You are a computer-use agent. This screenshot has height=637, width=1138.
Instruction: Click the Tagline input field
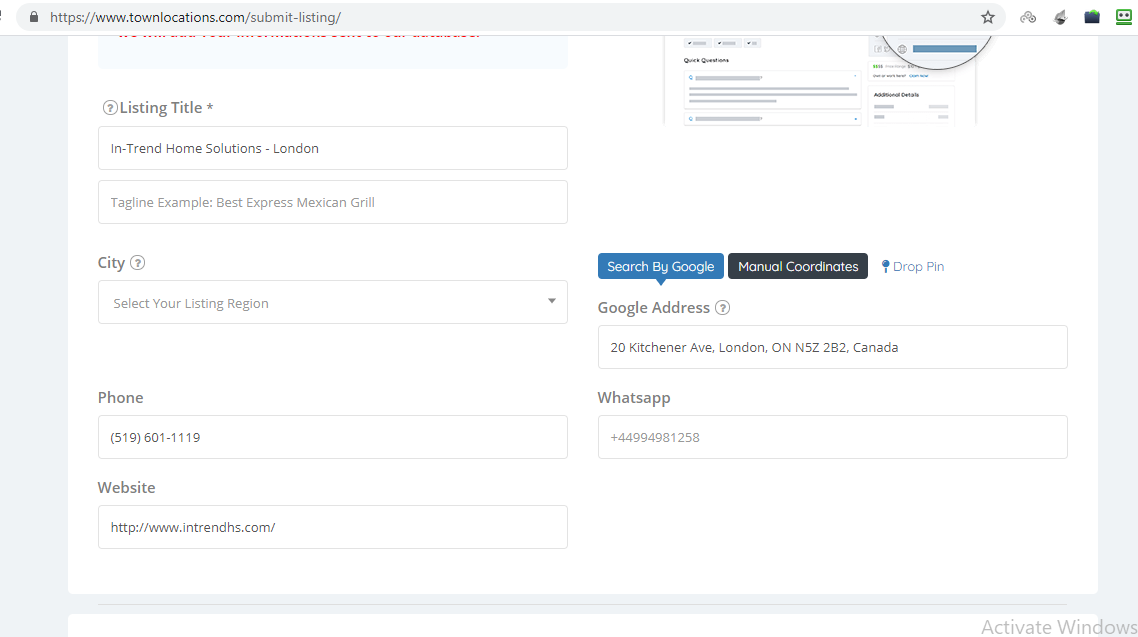pos(332,202)
